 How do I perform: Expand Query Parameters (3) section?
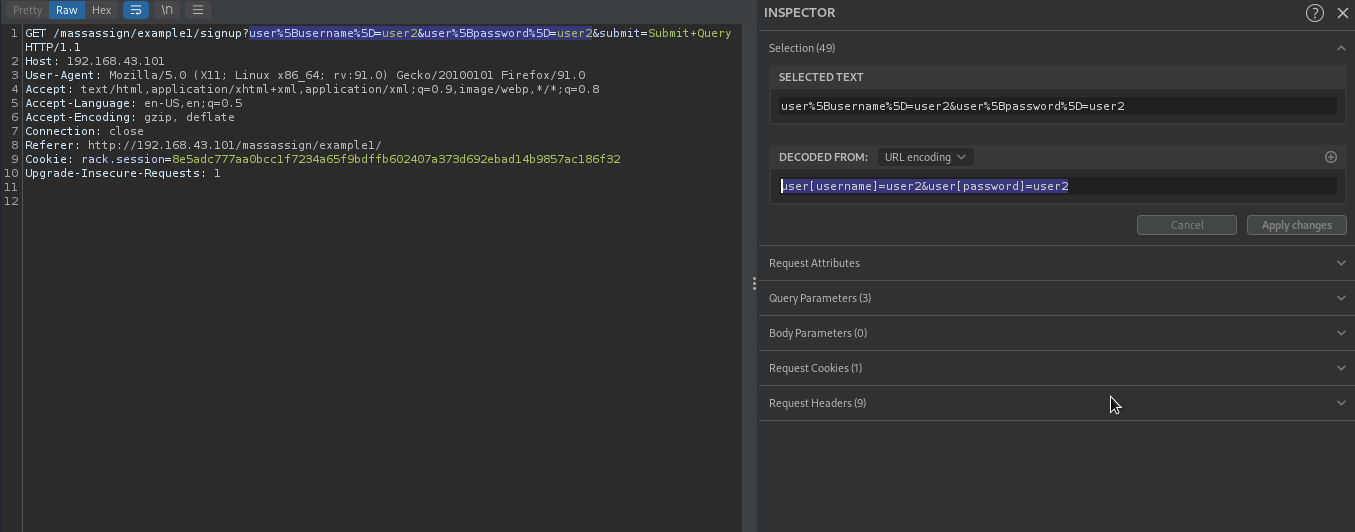point(1056,298)
